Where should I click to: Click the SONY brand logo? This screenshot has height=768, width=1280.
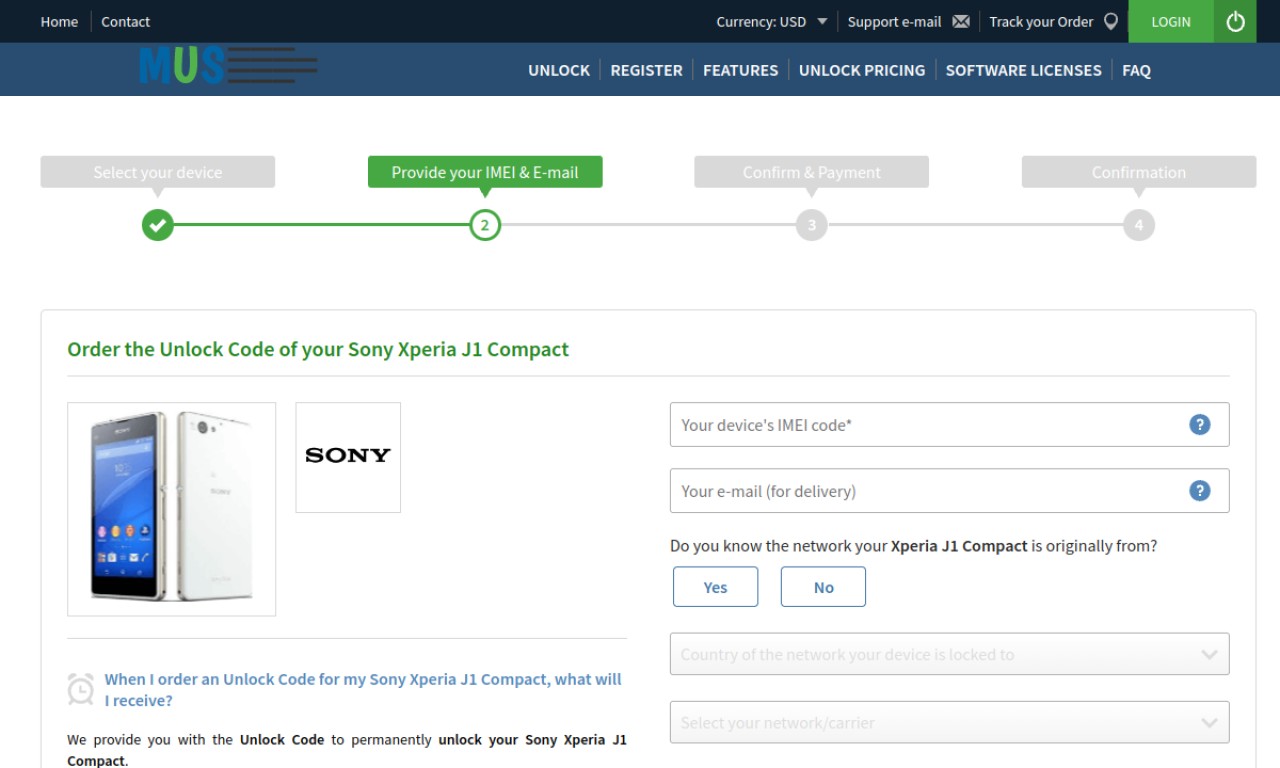pyautogui.click(x=348, y=457)
